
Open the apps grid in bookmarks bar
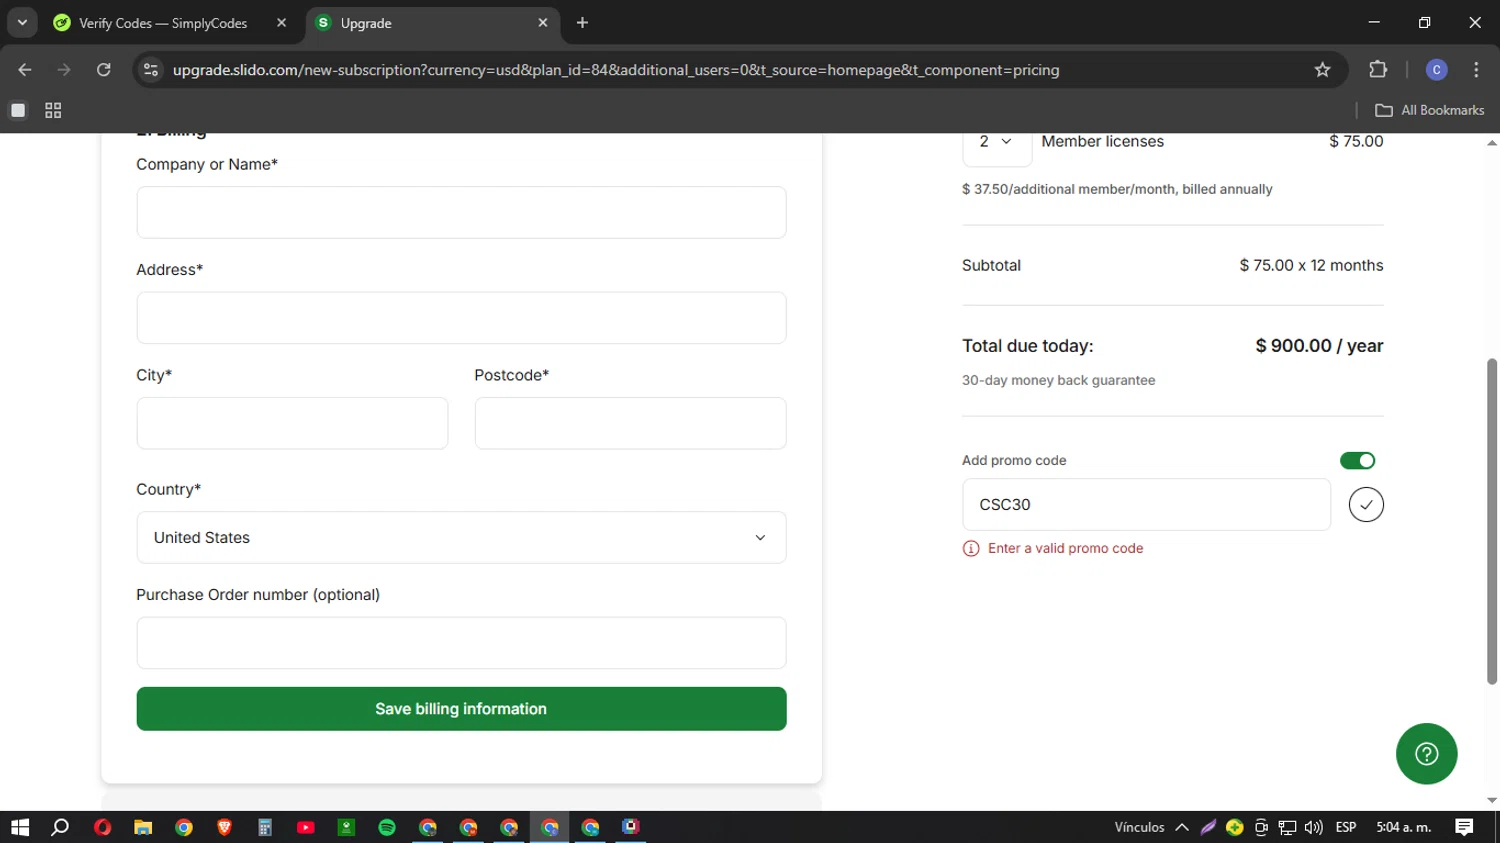(53, 111)
